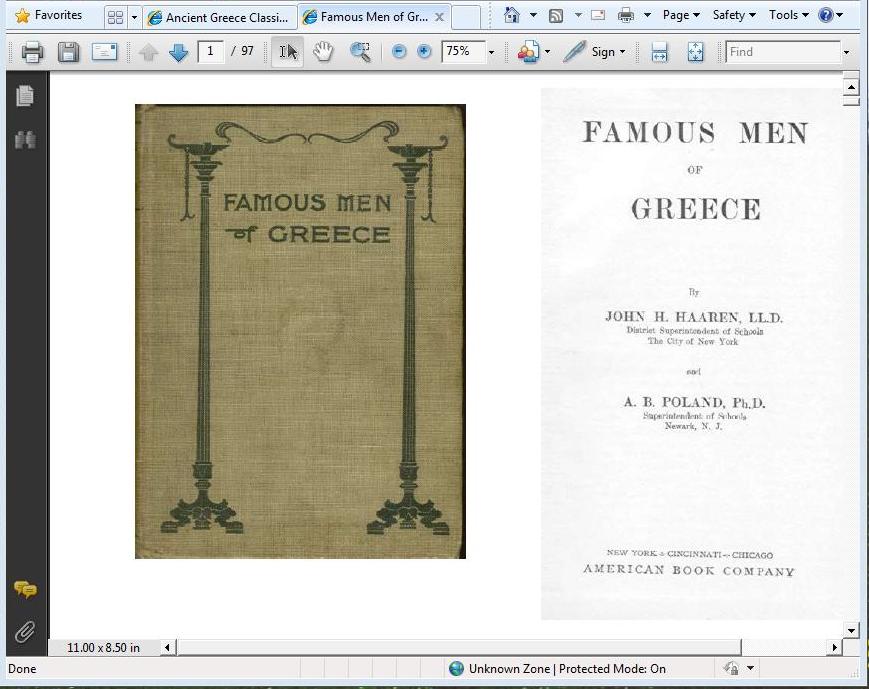Screen dimensions: 869x689
Task: Switch to Ancient Greece Classi... tab
Action: 220,17
